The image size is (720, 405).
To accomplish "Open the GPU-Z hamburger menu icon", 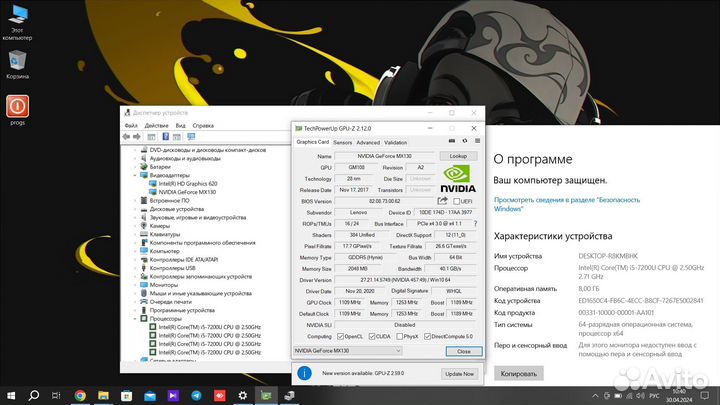I will tap(478, 141).
